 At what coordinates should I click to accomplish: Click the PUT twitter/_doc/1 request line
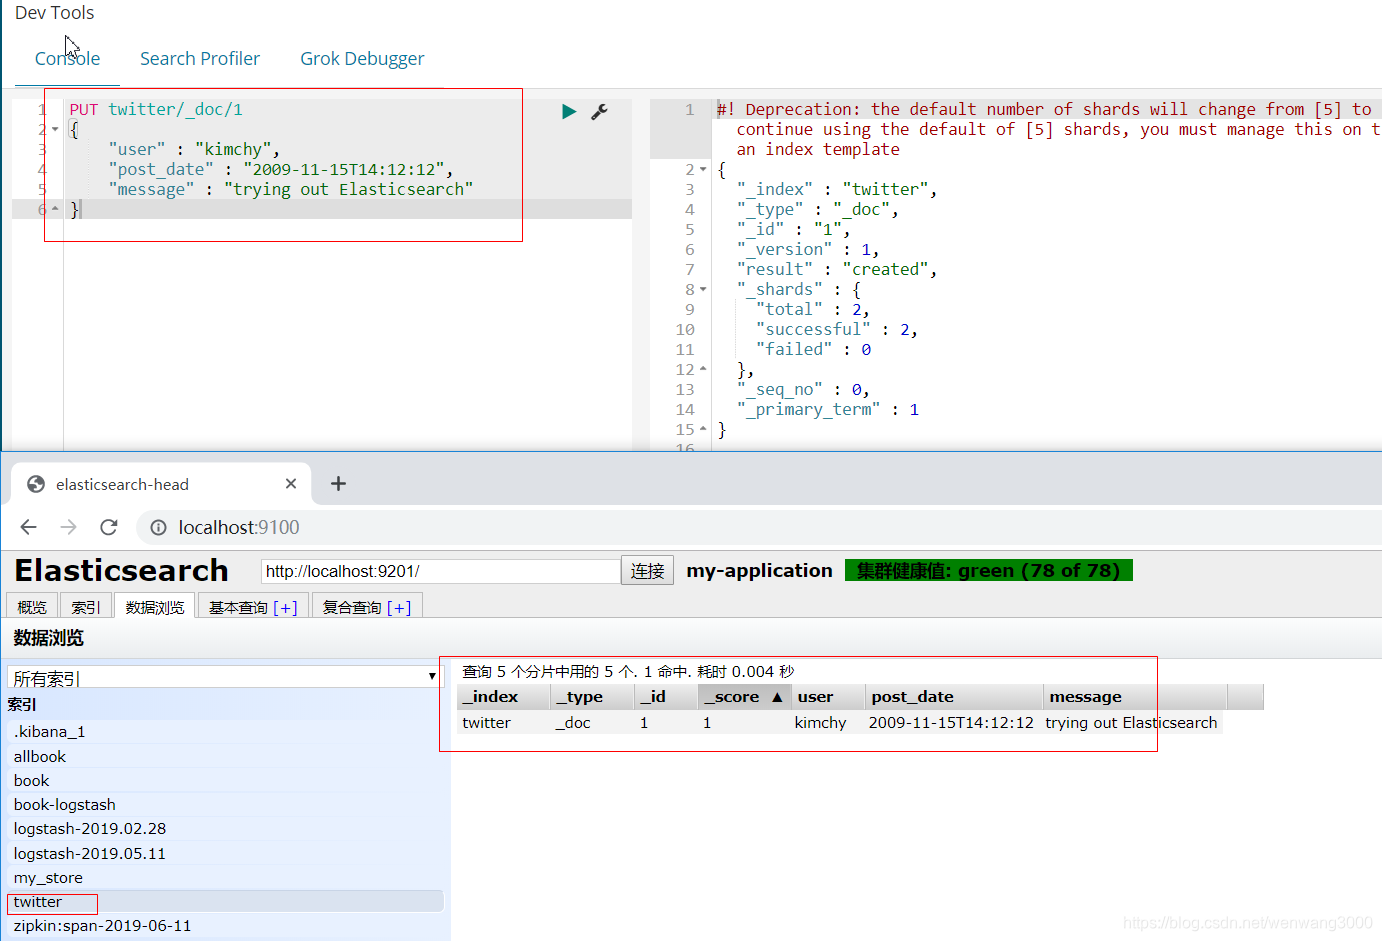(156, 109)
